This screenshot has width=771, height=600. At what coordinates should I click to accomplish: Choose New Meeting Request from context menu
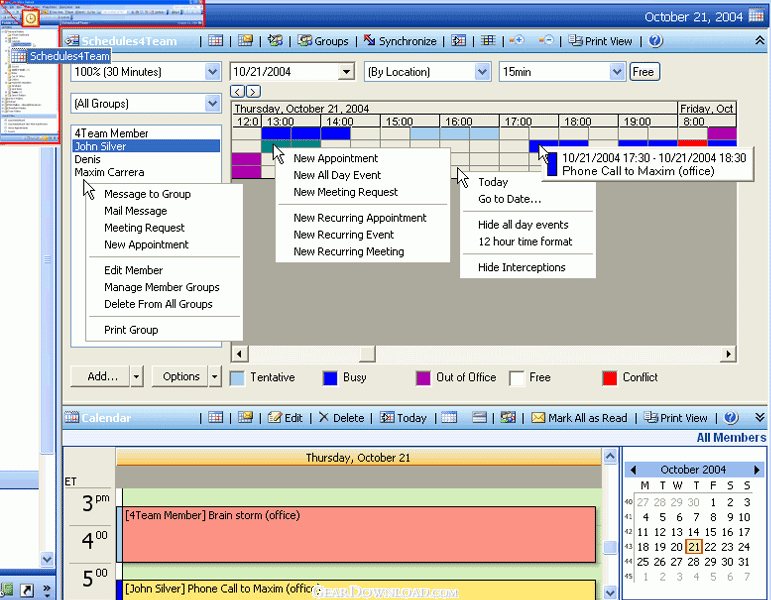pyautogui.click(x=345, y=192)
